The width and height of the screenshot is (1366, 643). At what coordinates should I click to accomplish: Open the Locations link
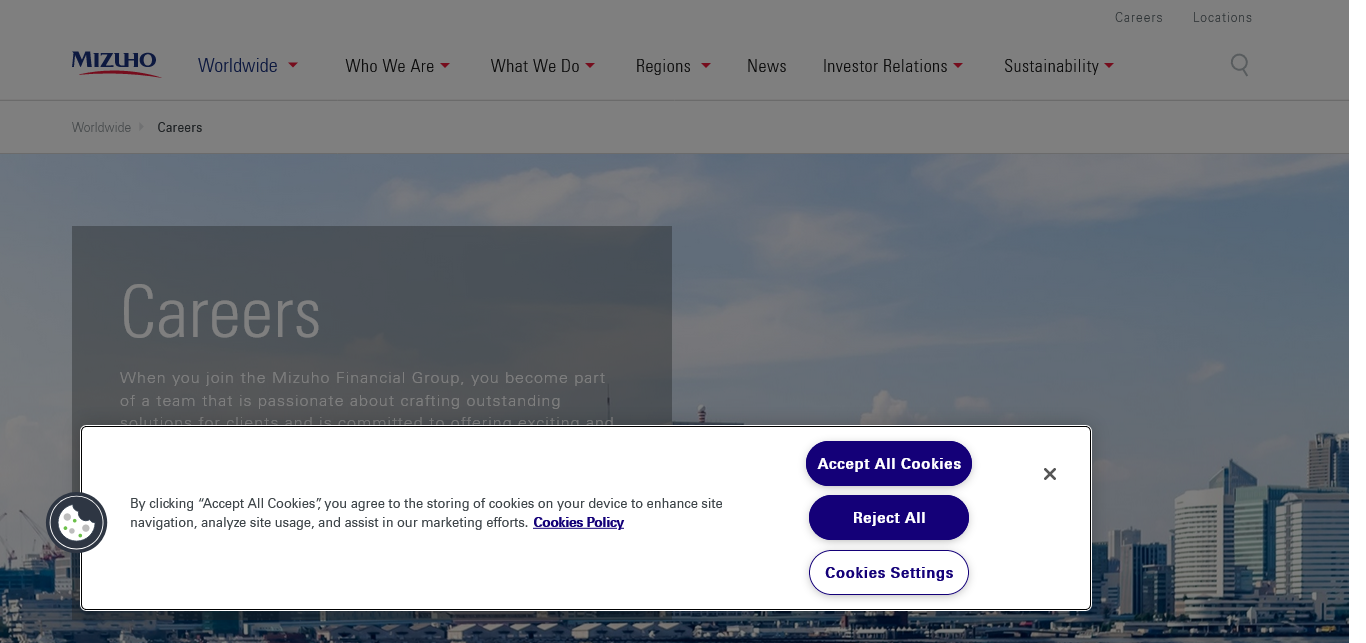[1222, 17]
